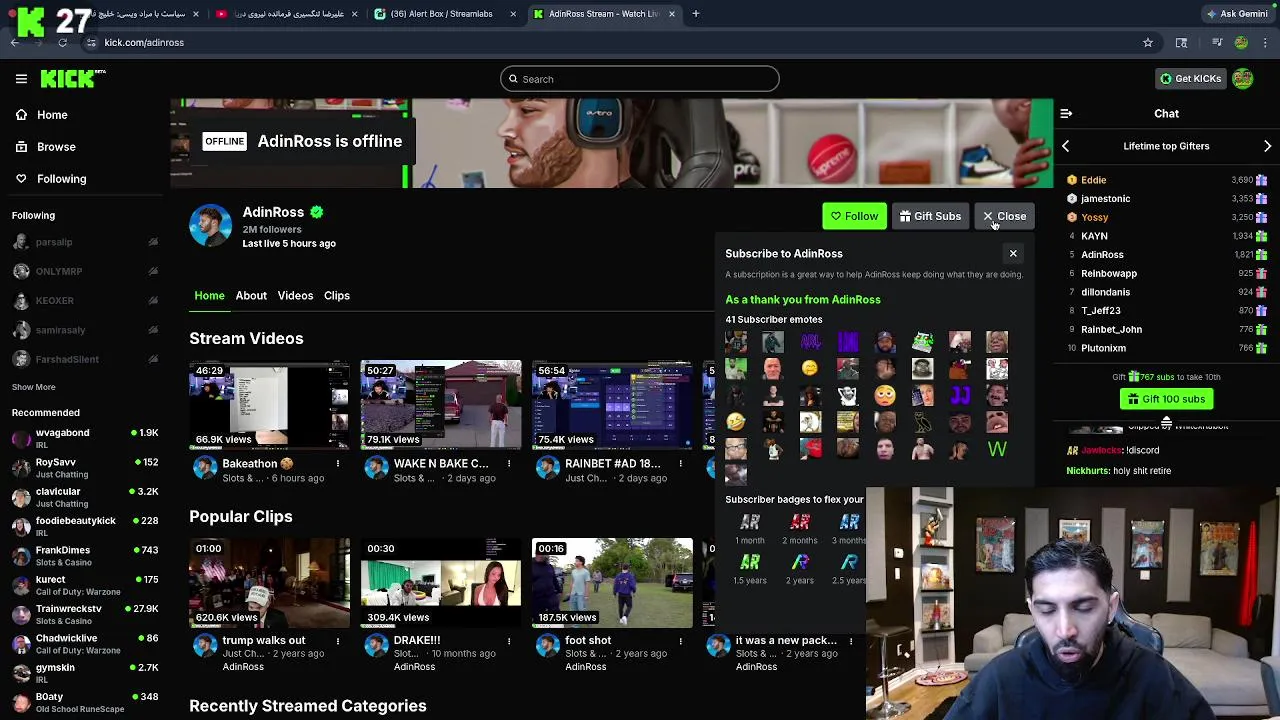The height and width of the screenshot is (720, 1280).
Task: Open the WAKE N BAKE video thumbnail
Action: tap(441, 405)
